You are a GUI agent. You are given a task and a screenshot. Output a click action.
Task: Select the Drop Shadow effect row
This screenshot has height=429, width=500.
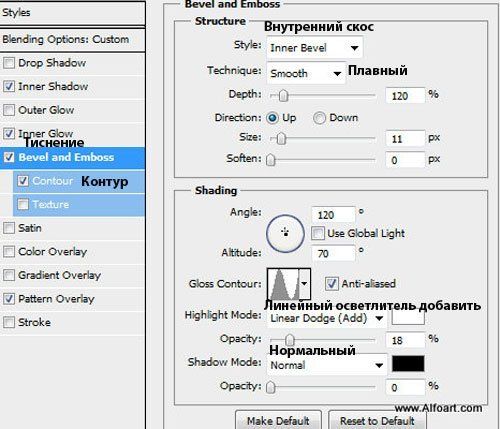[72, 63]
